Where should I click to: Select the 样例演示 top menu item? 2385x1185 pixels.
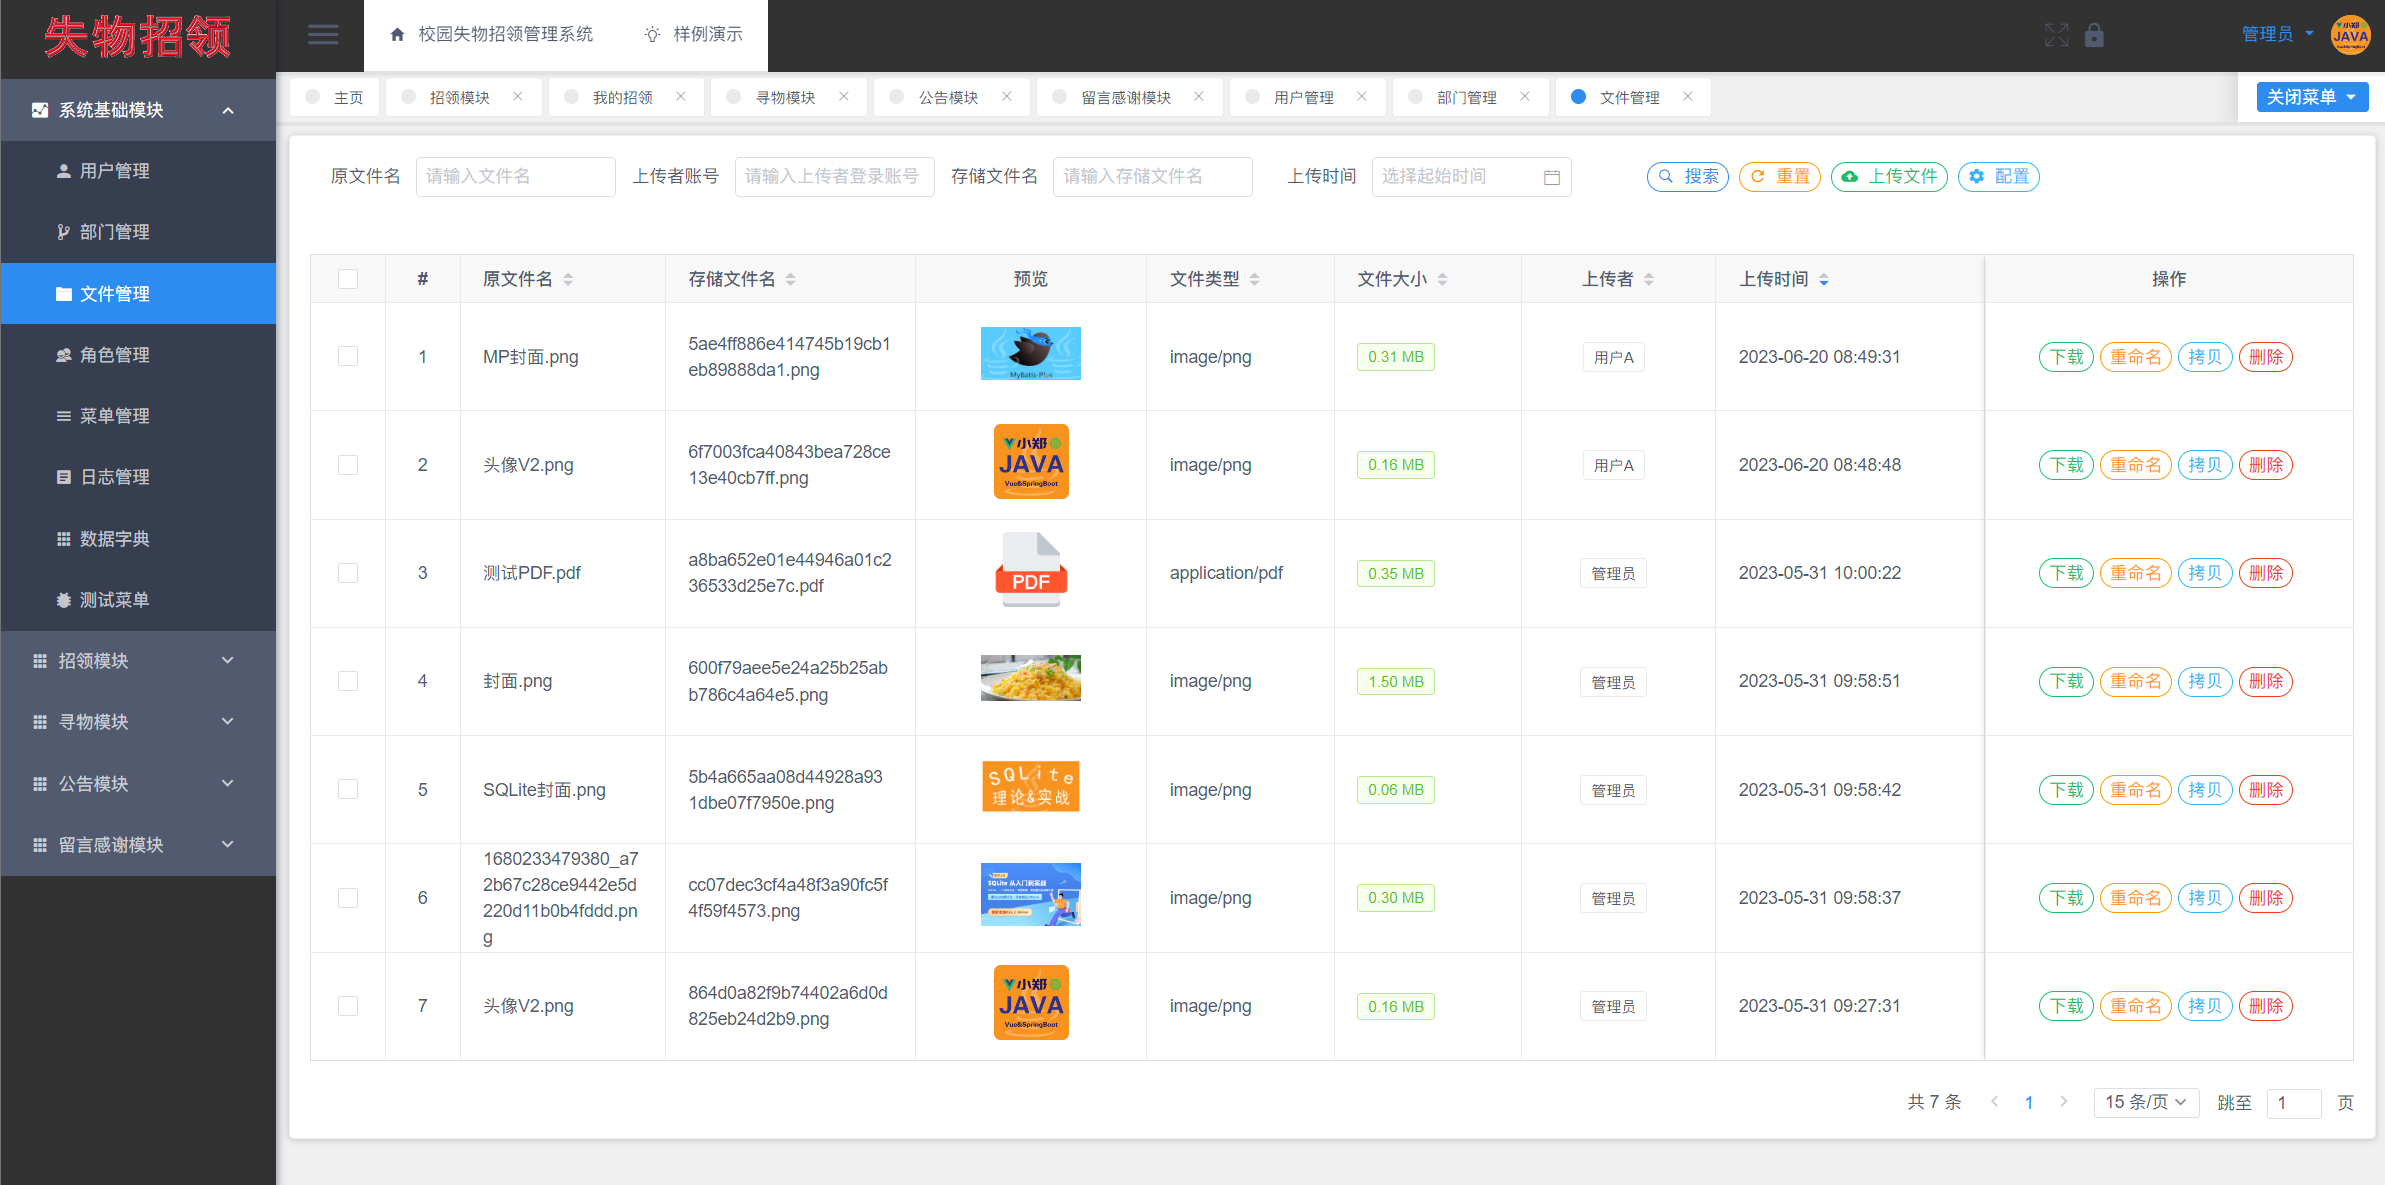tap(694, 34)
